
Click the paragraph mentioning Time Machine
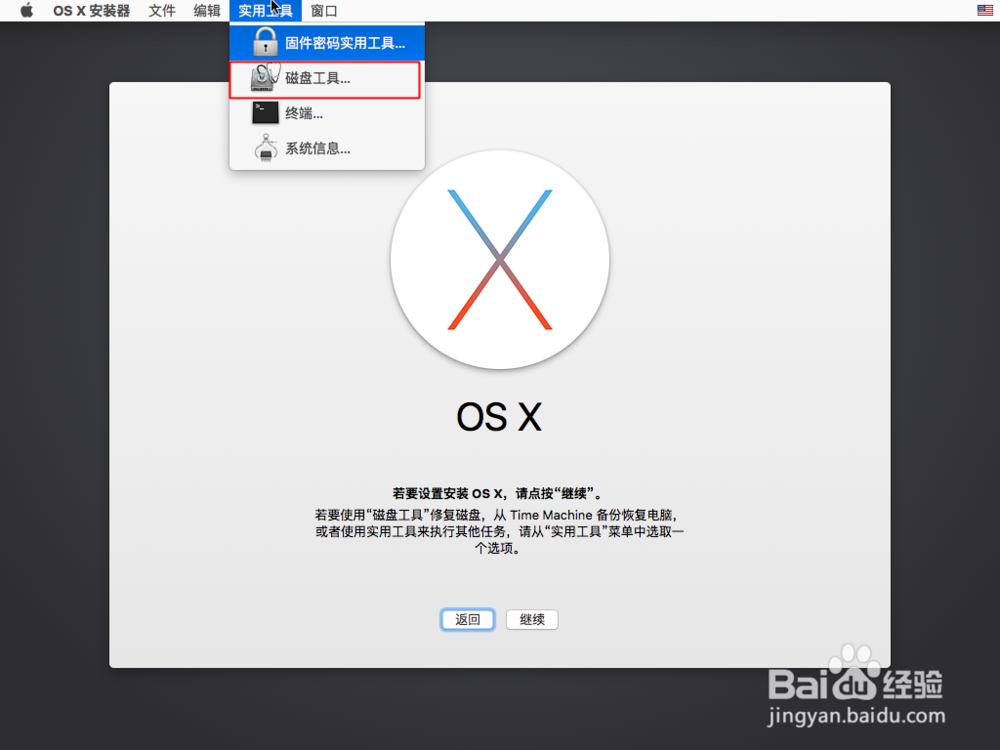click(499, 531)
